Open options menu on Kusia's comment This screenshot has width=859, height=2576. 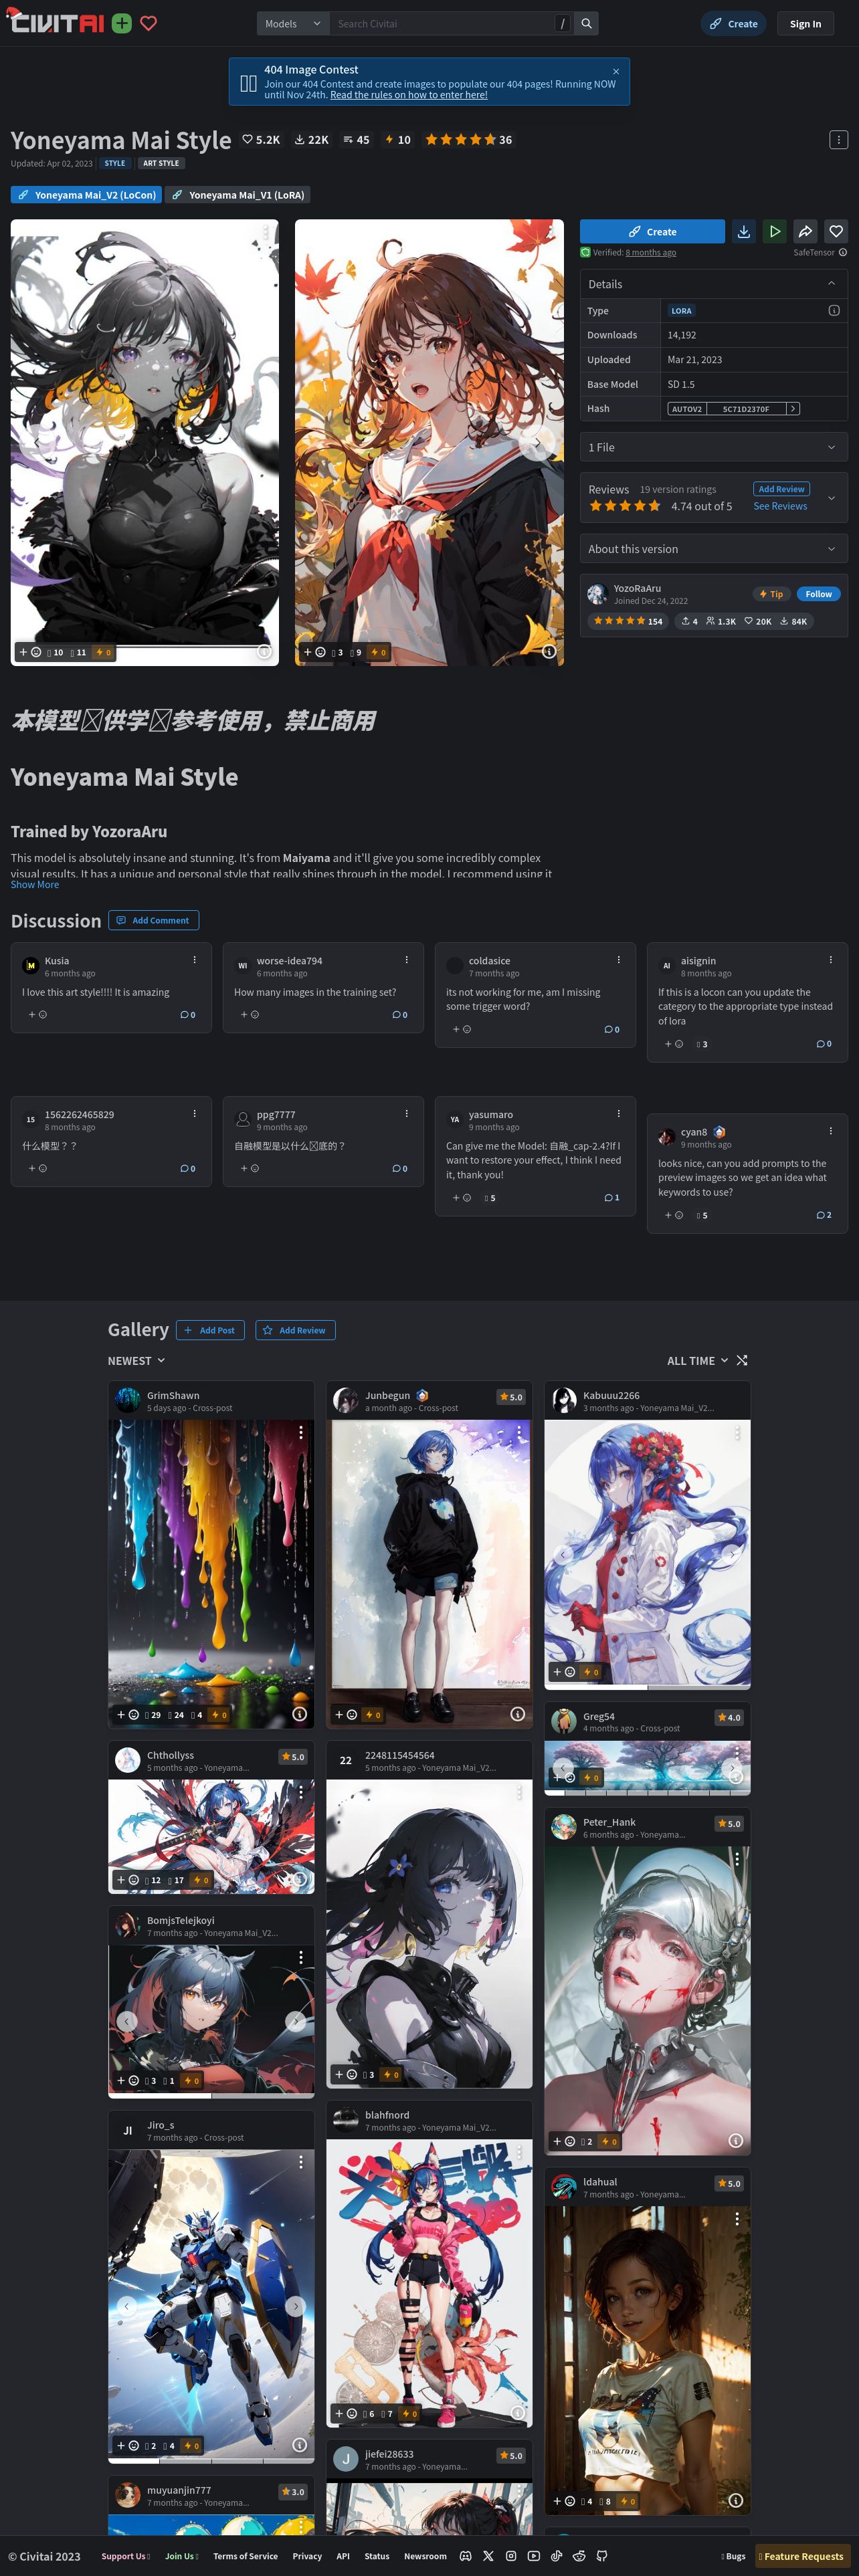coord(194,959)
